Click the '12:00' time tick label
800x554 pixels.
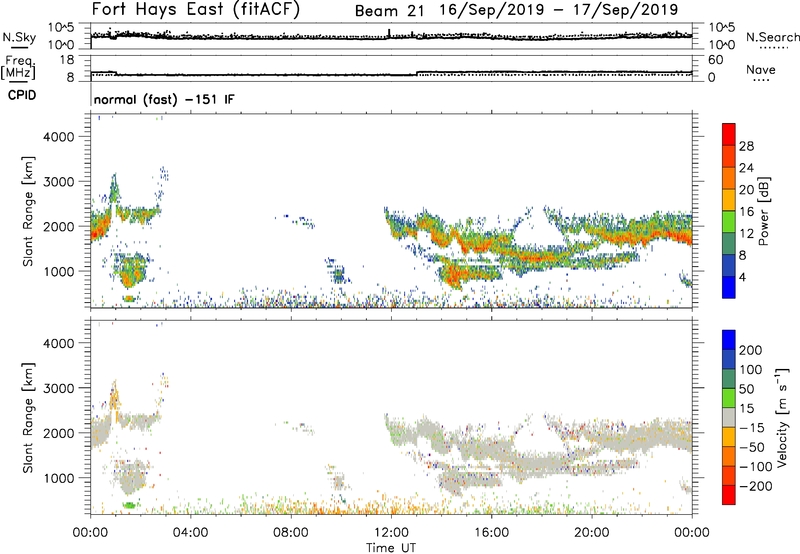point(391,533)
